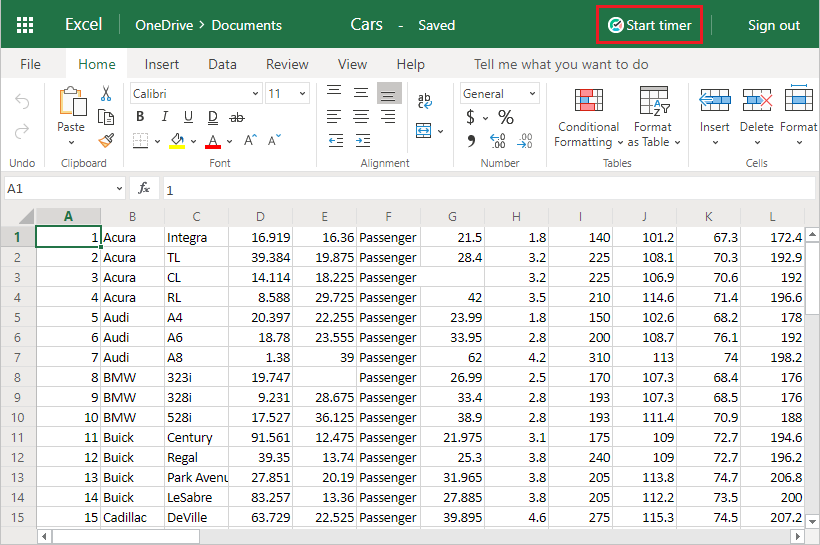820x545 pixels.
Task: Click Increase Decimal icon
Action: (x=497, y=140)
